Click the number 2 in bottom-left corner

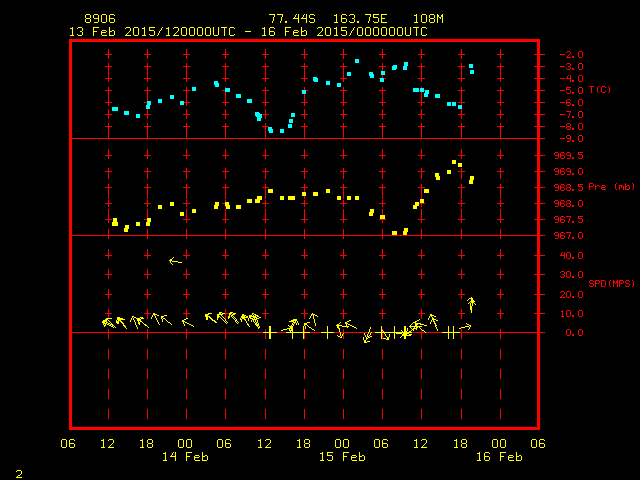coord(19,474)
